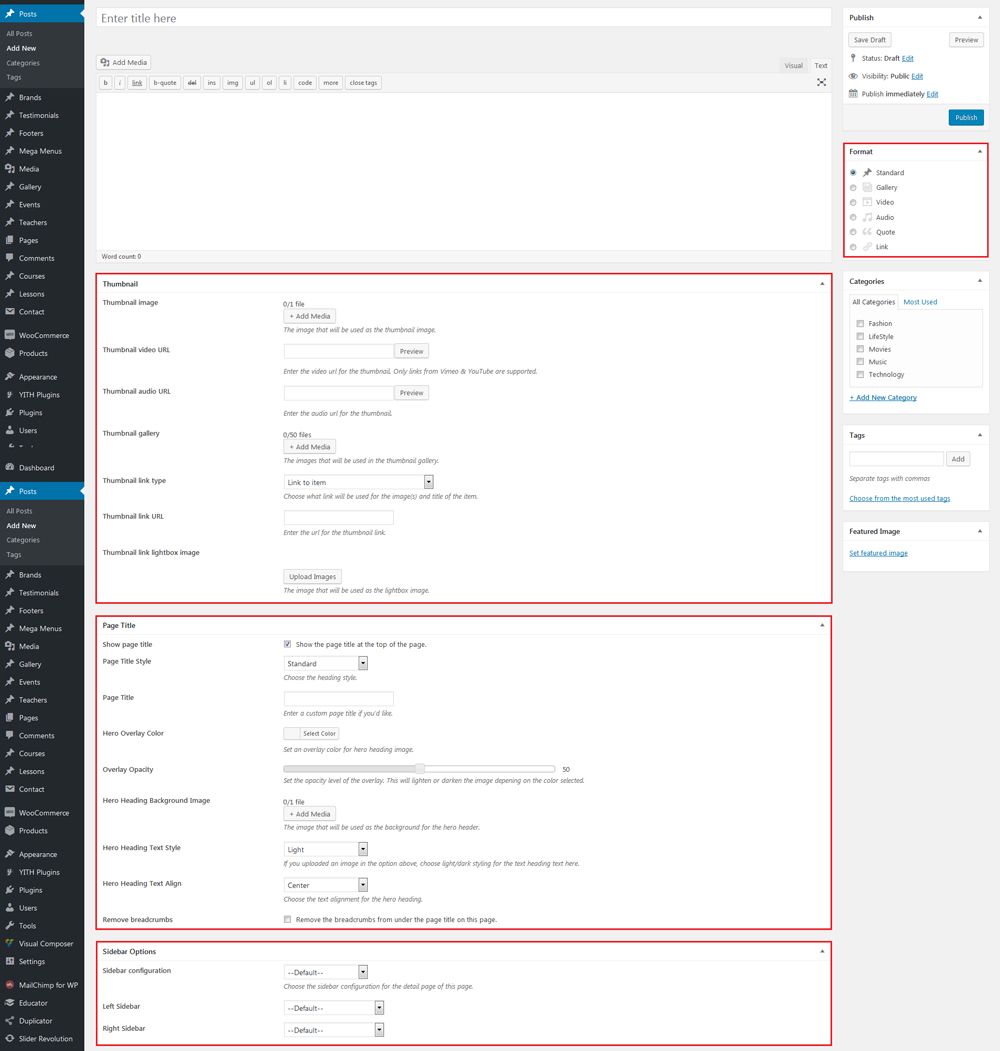Click the Settings icon in sidebar

[9, 961]
